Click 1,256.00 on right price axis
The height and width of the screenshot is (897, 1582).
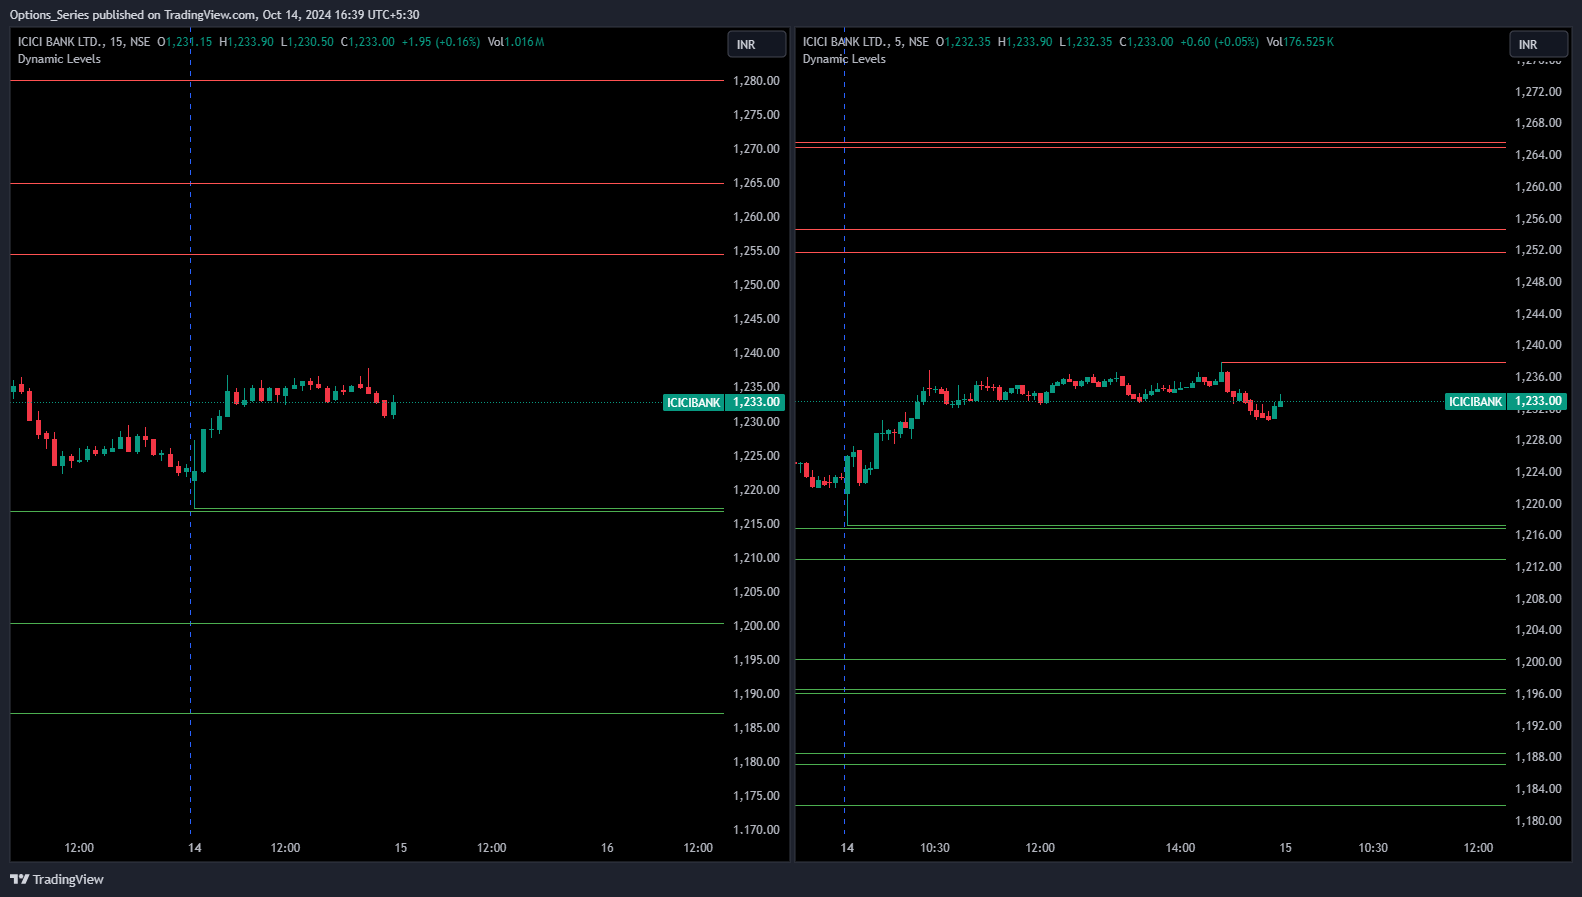click(x=1538, y=219)
